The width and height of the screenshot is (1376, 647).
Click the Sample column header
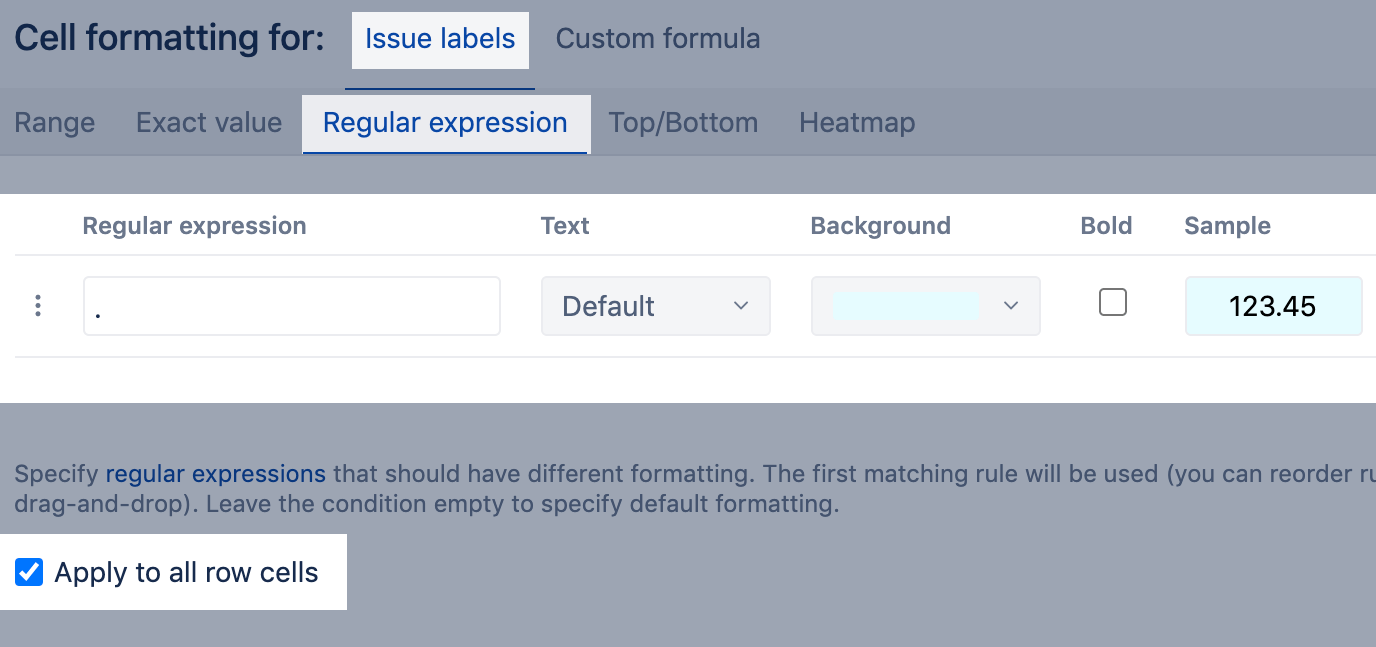click(1227, 226)
